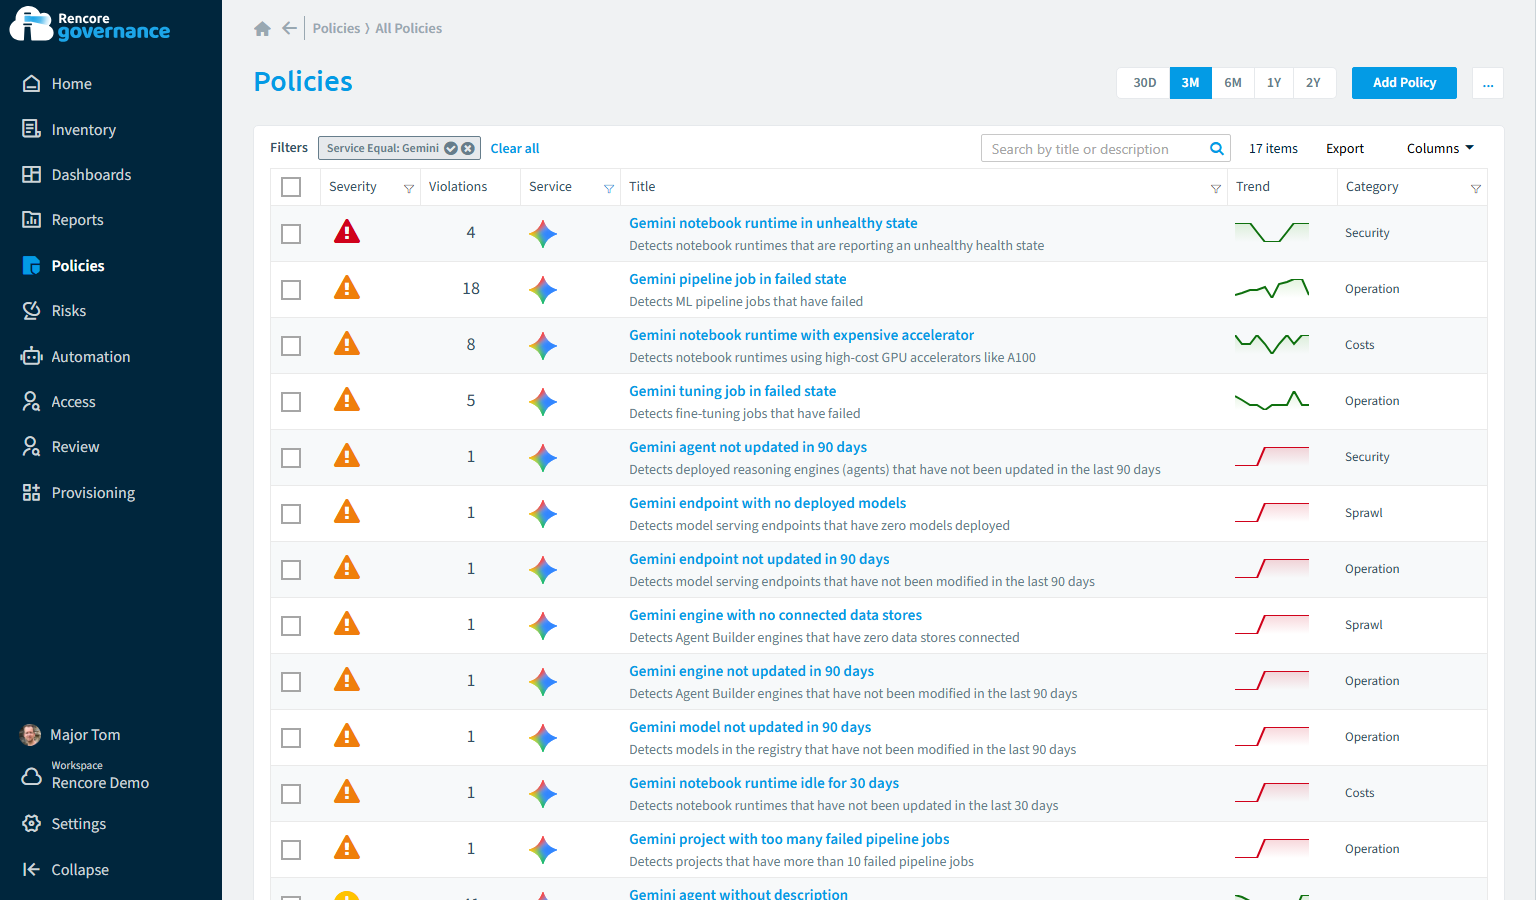
Task: Check the endpoint no deployed models row
Action: tap(291, 514)
